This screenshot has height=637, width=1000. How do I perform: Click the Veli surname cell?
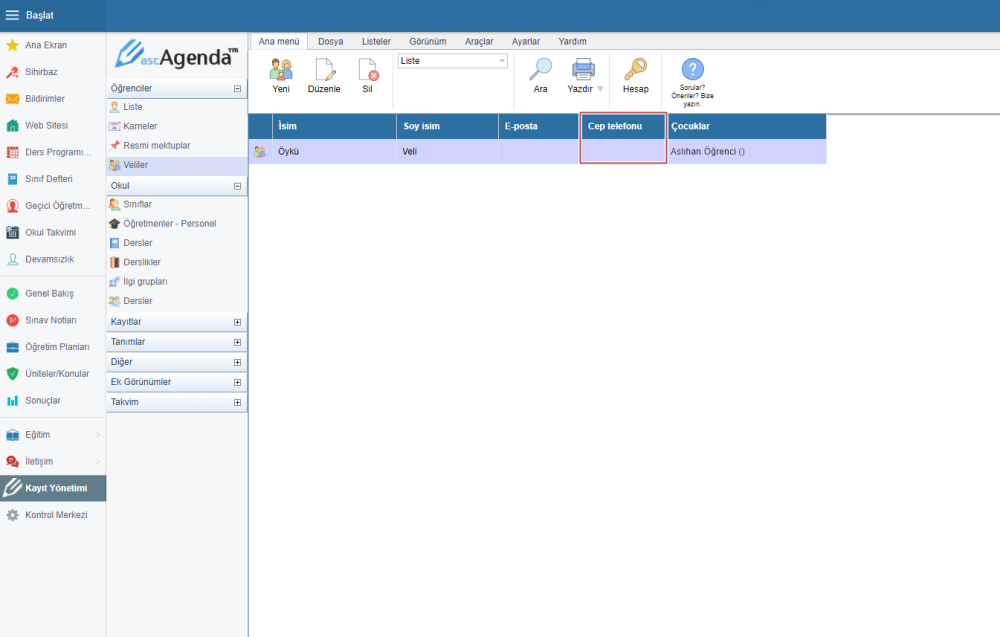point(447,152)
